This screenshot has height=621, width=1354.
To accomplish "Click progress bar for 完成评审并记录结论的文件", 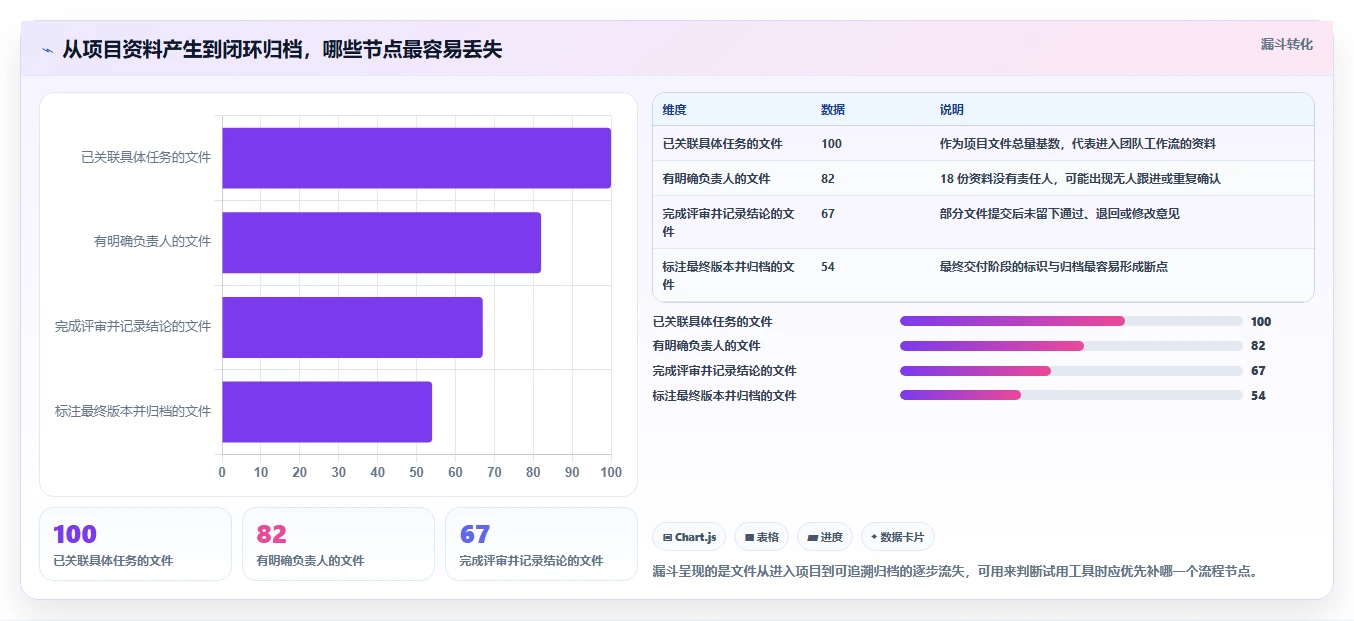I will 1071,371.
